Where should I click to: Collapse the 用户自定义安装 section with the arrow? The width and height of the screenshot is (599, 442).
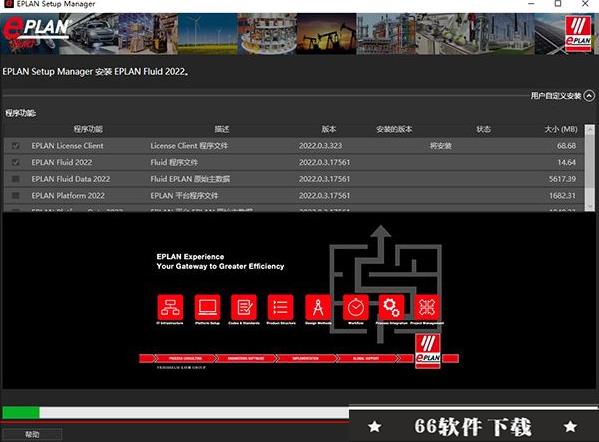click(x=589, y=96)
